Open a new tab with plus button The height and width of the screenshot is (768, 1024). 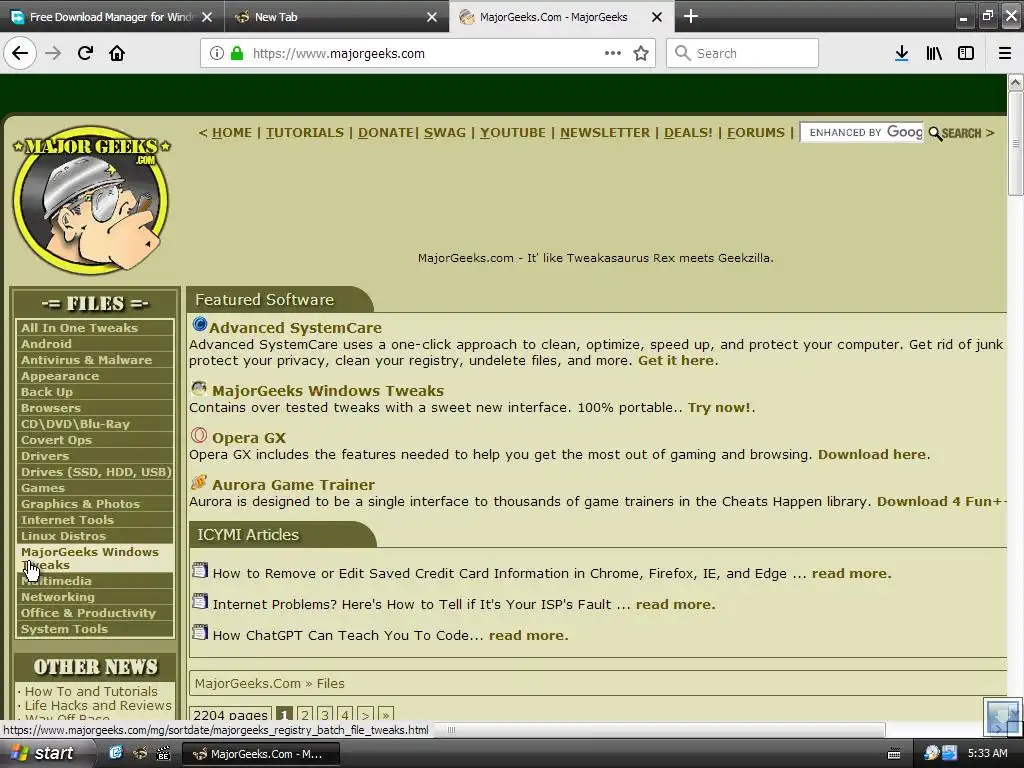coord(690,16)
